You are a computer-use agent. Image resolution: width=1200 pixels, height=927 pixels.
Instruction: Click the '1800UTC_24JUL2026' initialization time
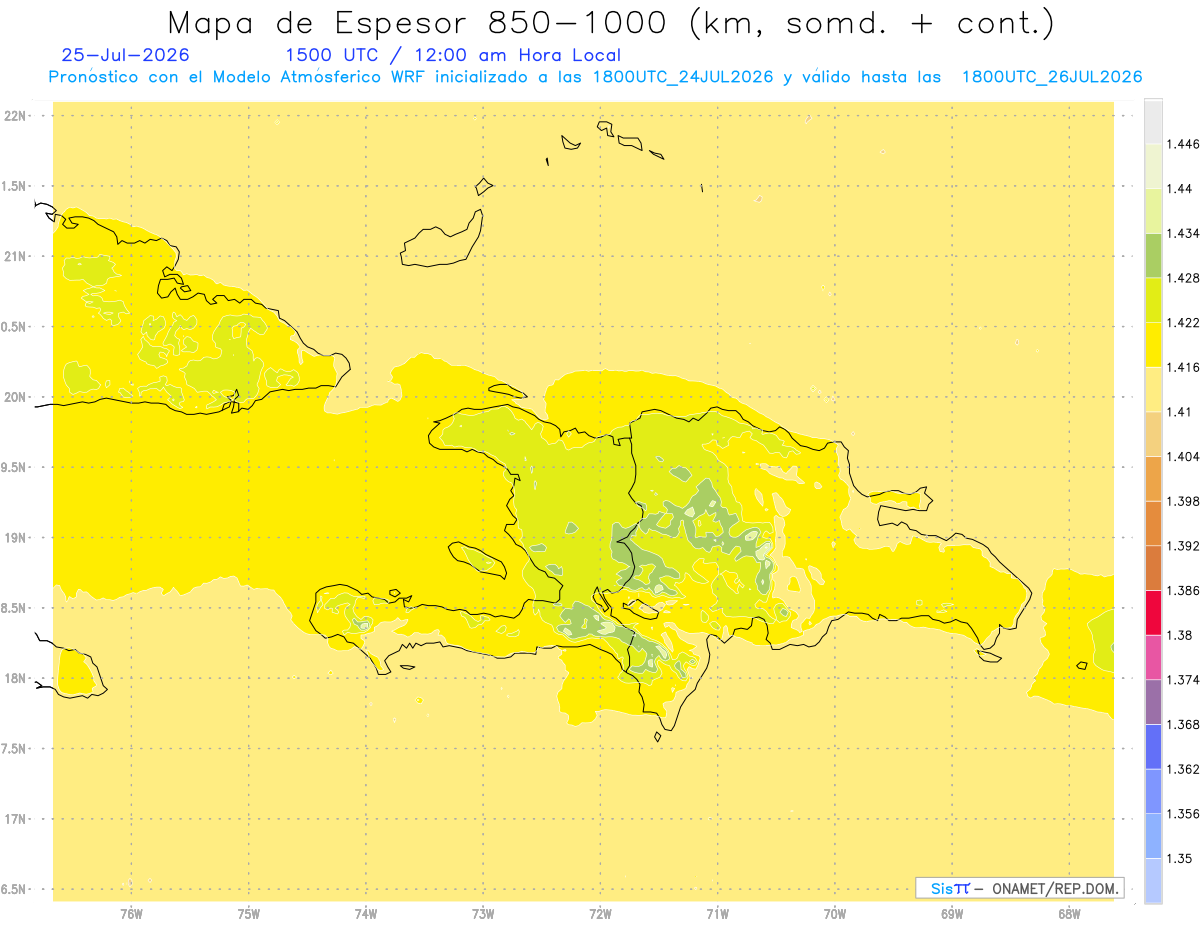click(683, 77)
